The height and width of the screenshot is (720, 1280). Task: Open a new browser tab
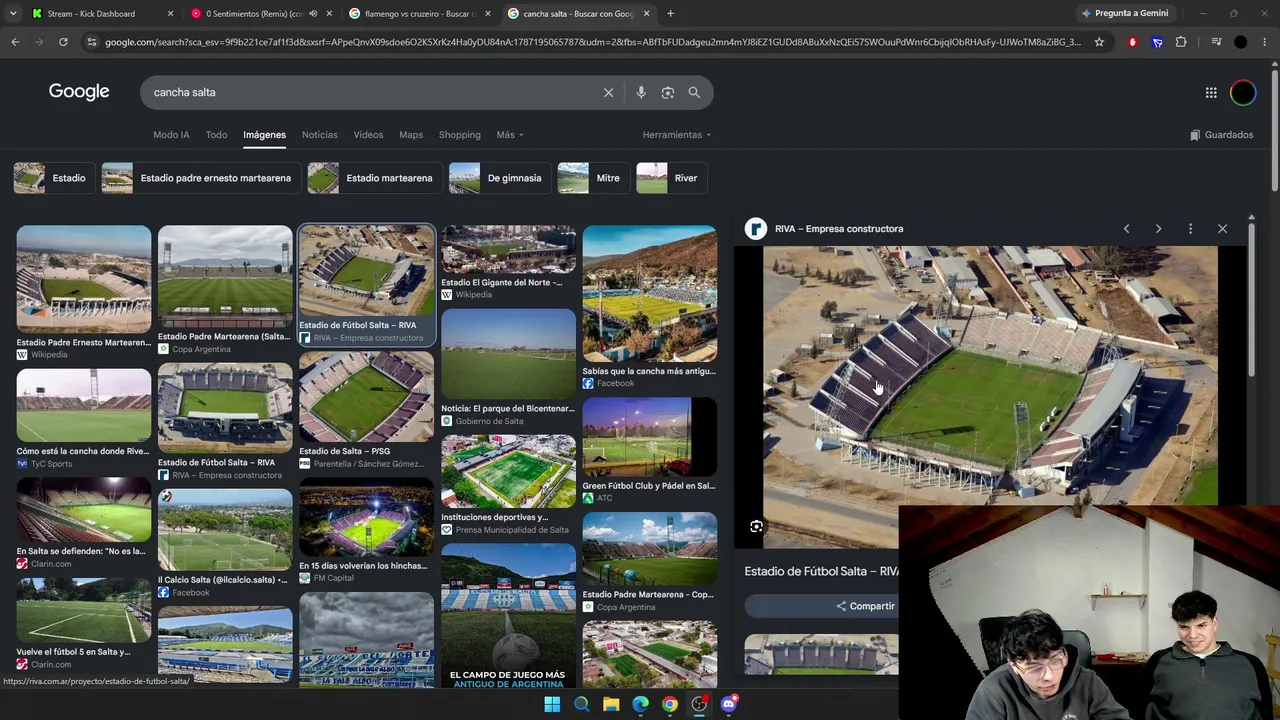670,14
